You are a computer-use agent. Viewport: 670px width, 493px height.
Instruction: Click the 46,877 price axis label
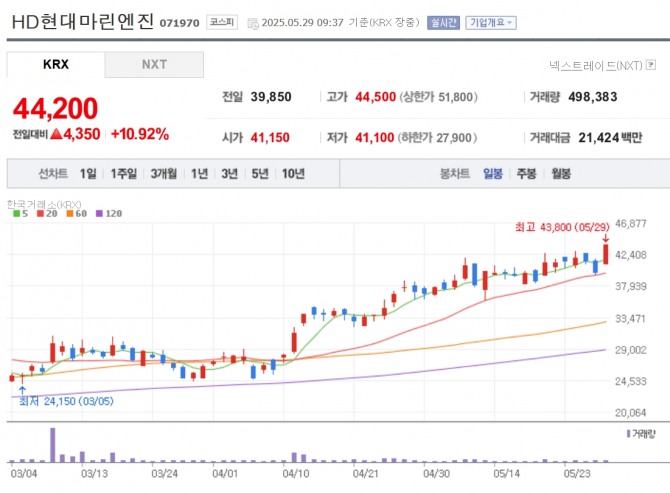point(631,223)
